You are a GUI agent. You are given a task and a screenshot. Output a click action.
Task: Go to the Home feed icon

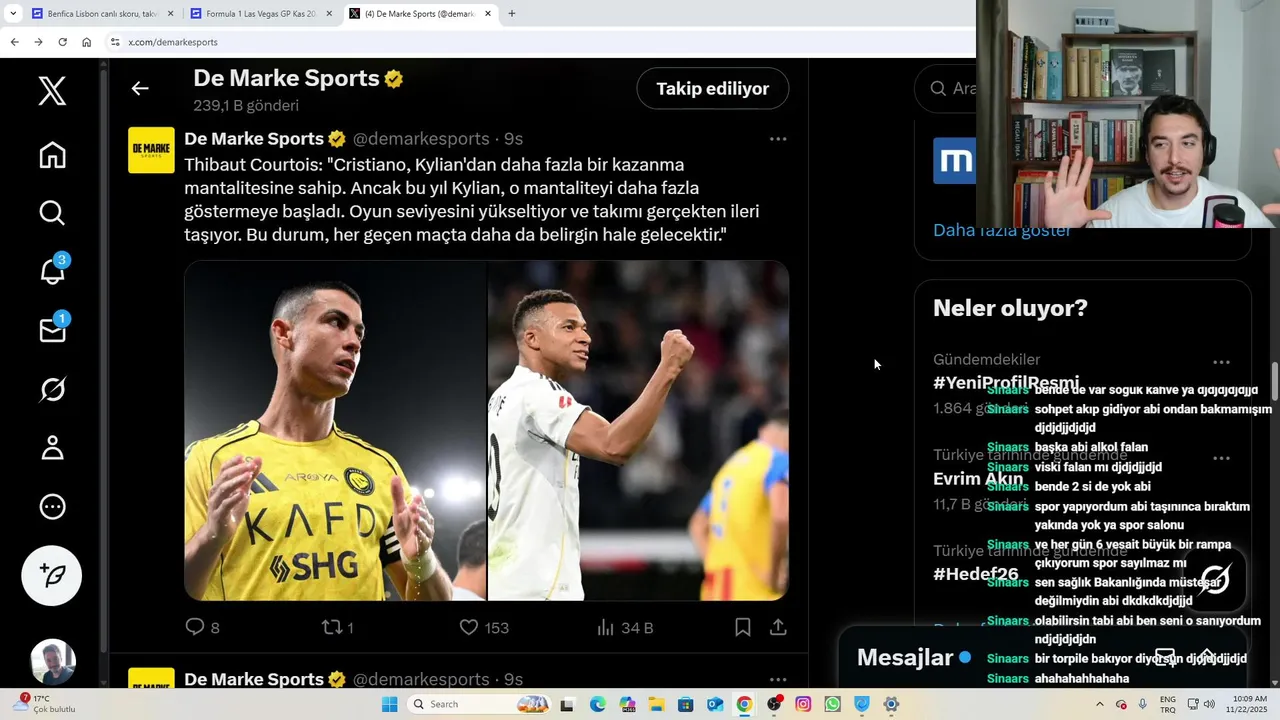[x=52, y=155]
